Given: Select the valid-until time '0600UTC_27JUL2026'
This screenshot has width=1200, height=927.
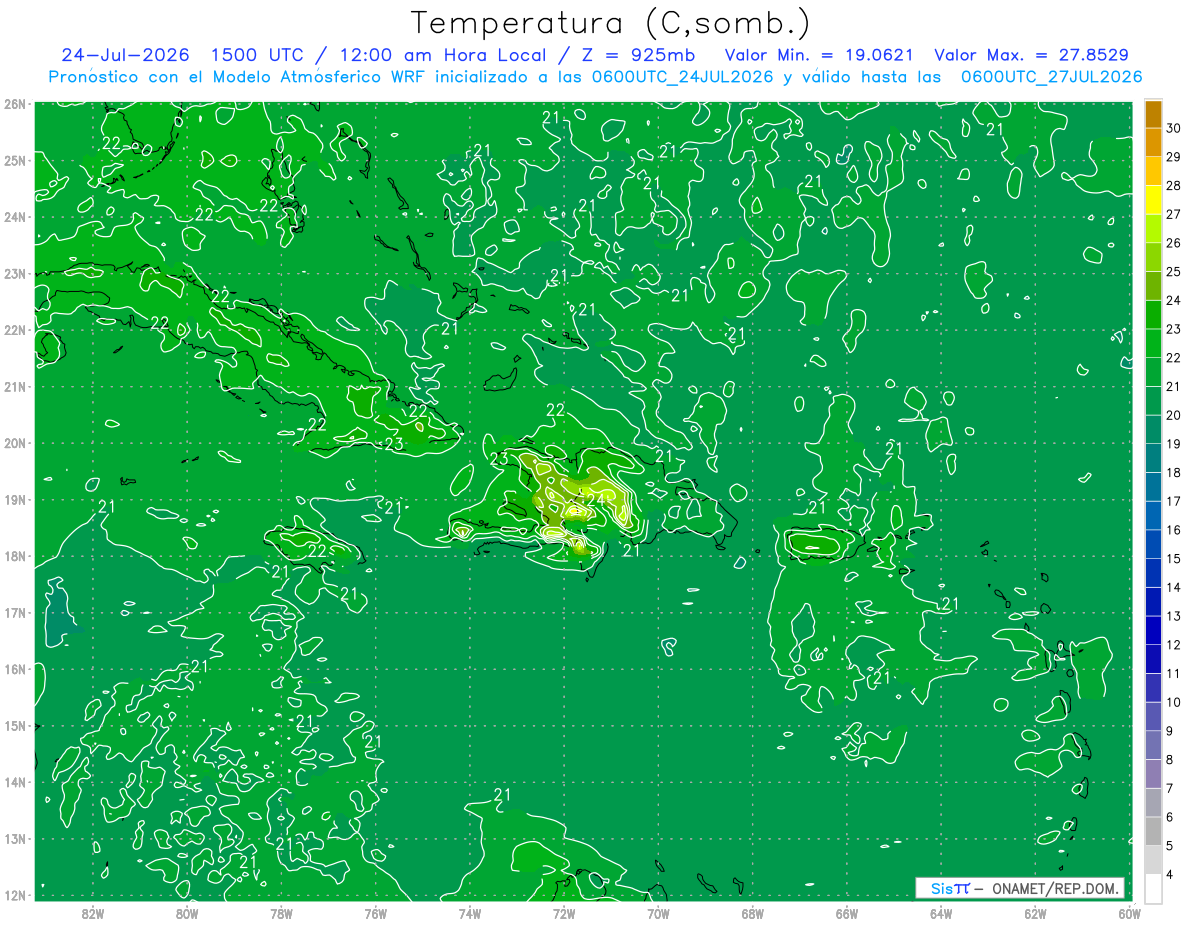Looking at the screenshot, I should pyautogui.click(x=1051, y=77).
